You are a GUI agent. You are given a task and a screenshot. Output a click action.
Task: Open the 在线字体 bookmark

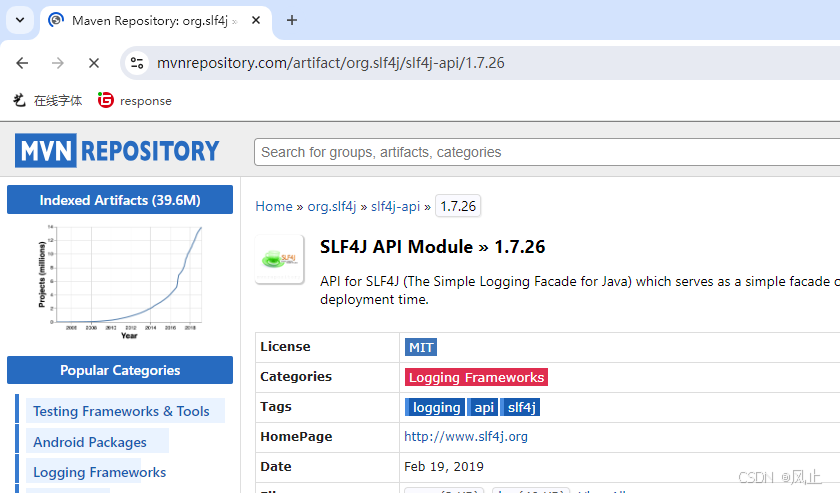(48, 100)
